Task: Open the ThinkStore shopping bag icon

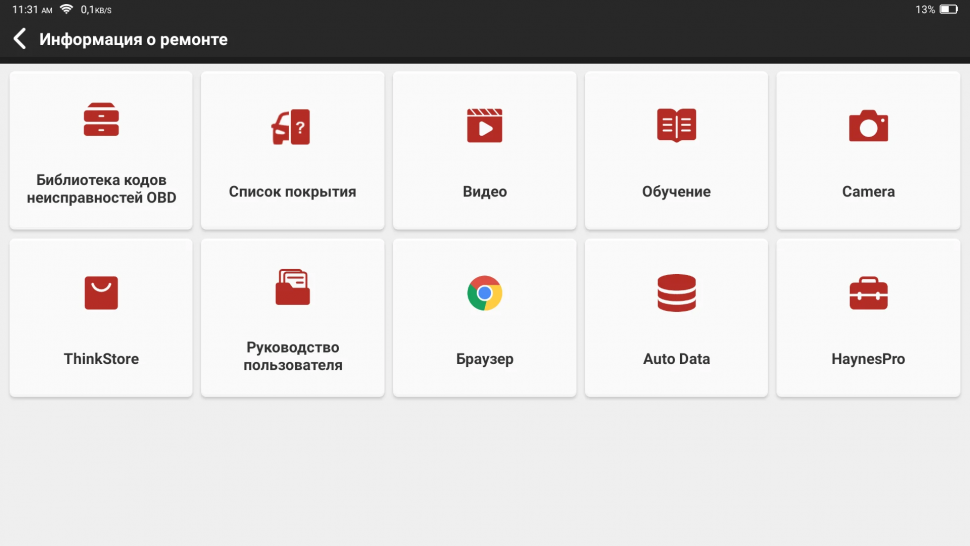Action: (x=101, y=292)
